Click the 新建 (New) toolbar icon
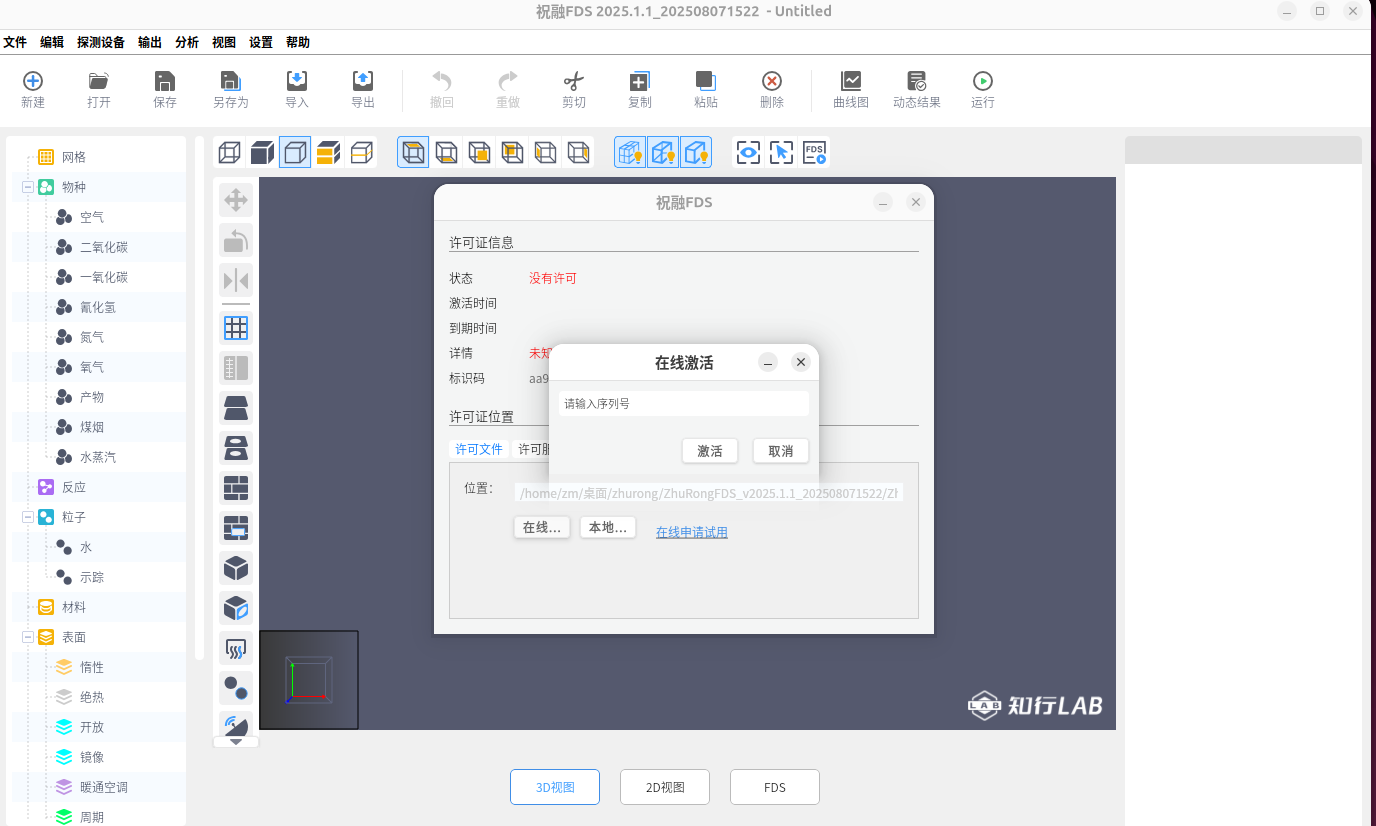 (33, 81)
